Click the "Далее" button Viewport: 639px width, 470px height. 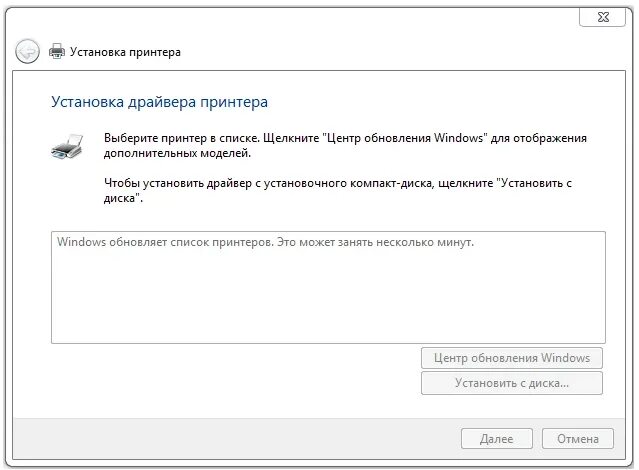tap(496, 439)
